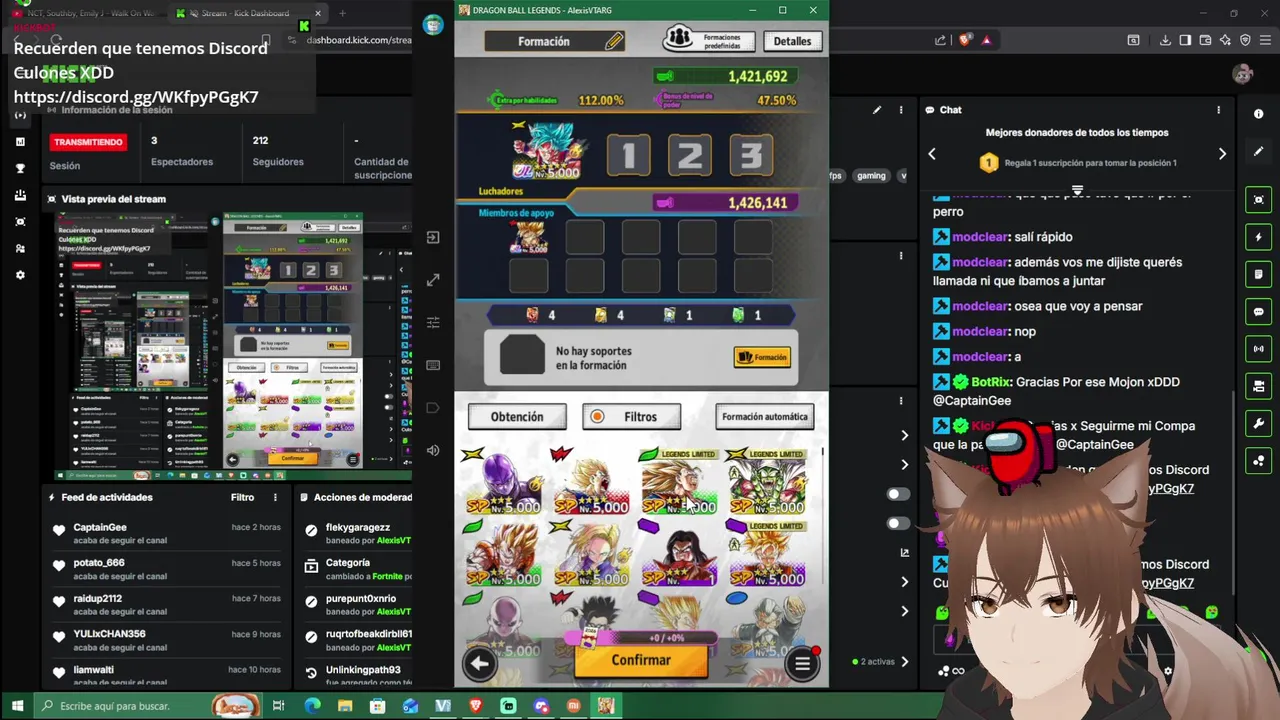Screen dimensions: 1280x720
Task: Click the yellow Formación support button
Action: (762, 357)
